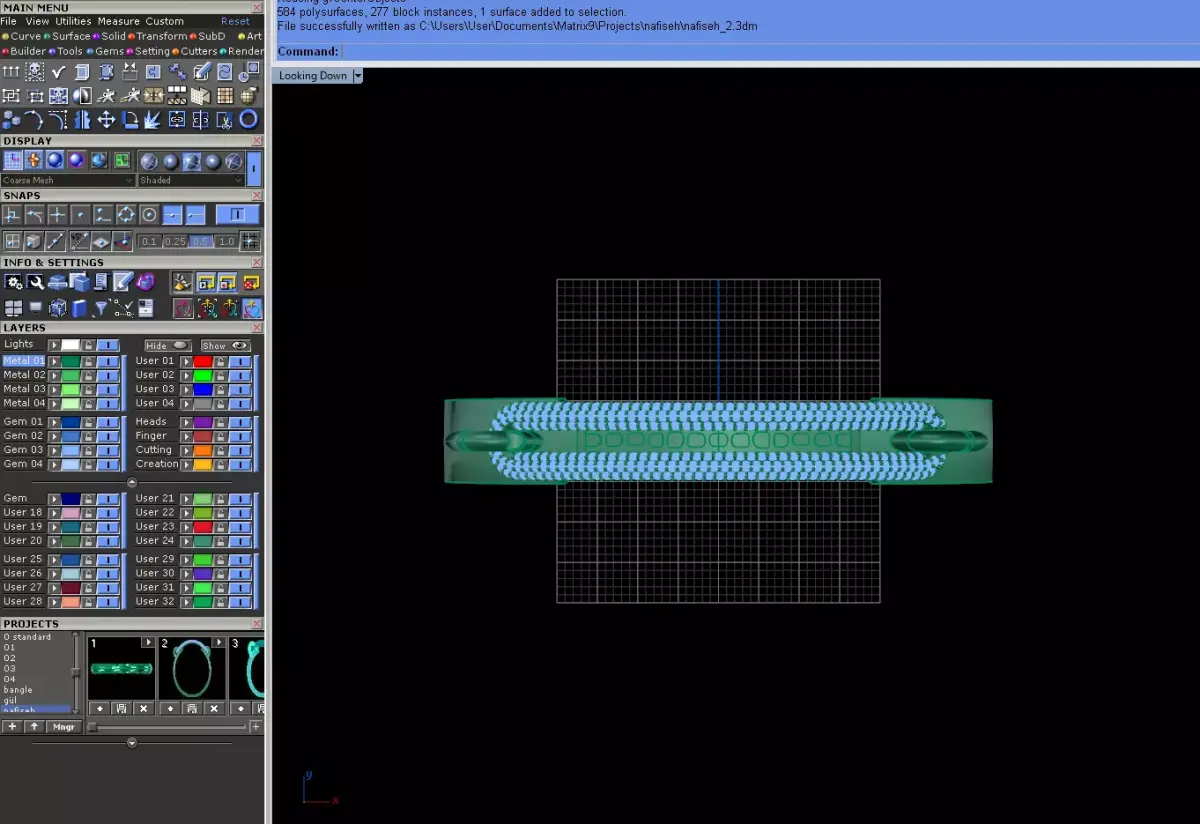Screen dimensions: 1200x824
Task: Click the three up-arrows icon
Action: (x=11, y=71)
